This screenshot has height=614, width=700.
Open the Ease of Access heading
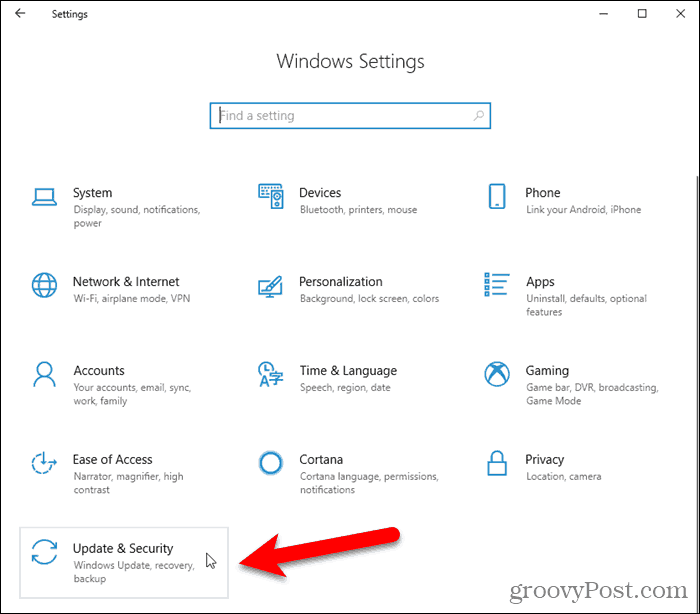point(112,459)
